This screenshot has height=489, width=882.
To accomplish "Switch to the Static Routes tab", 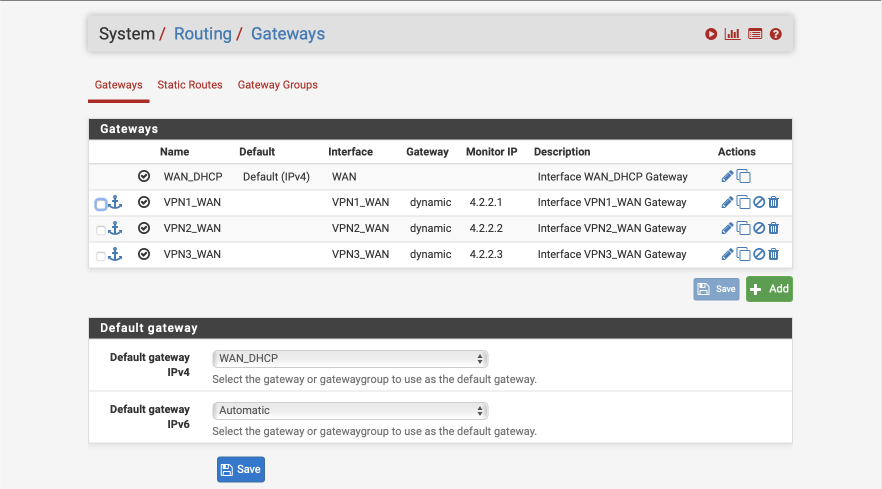I will 190,85.
